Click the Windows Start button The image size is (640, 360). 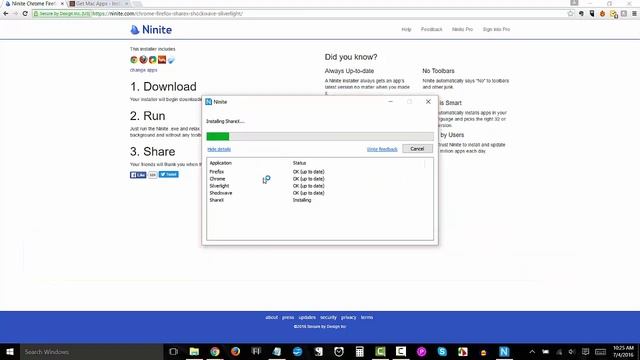(x=10, y=351)
